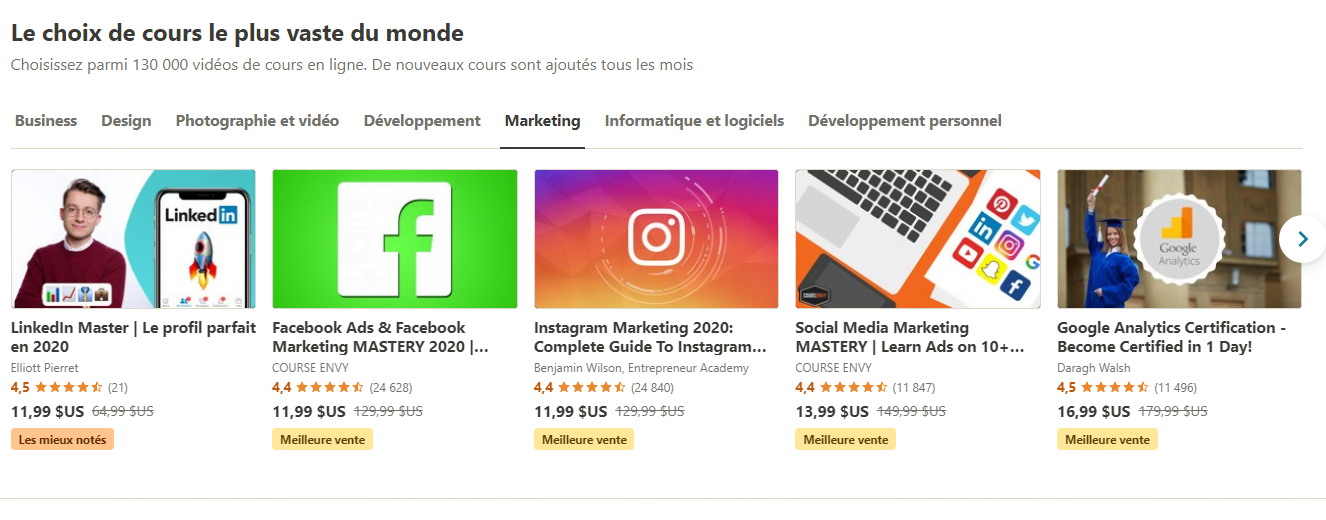Open the Google Analytics Certification thumbnail
The width and height of the screenshot is (1326, 520).
(x=1179, y=239)
